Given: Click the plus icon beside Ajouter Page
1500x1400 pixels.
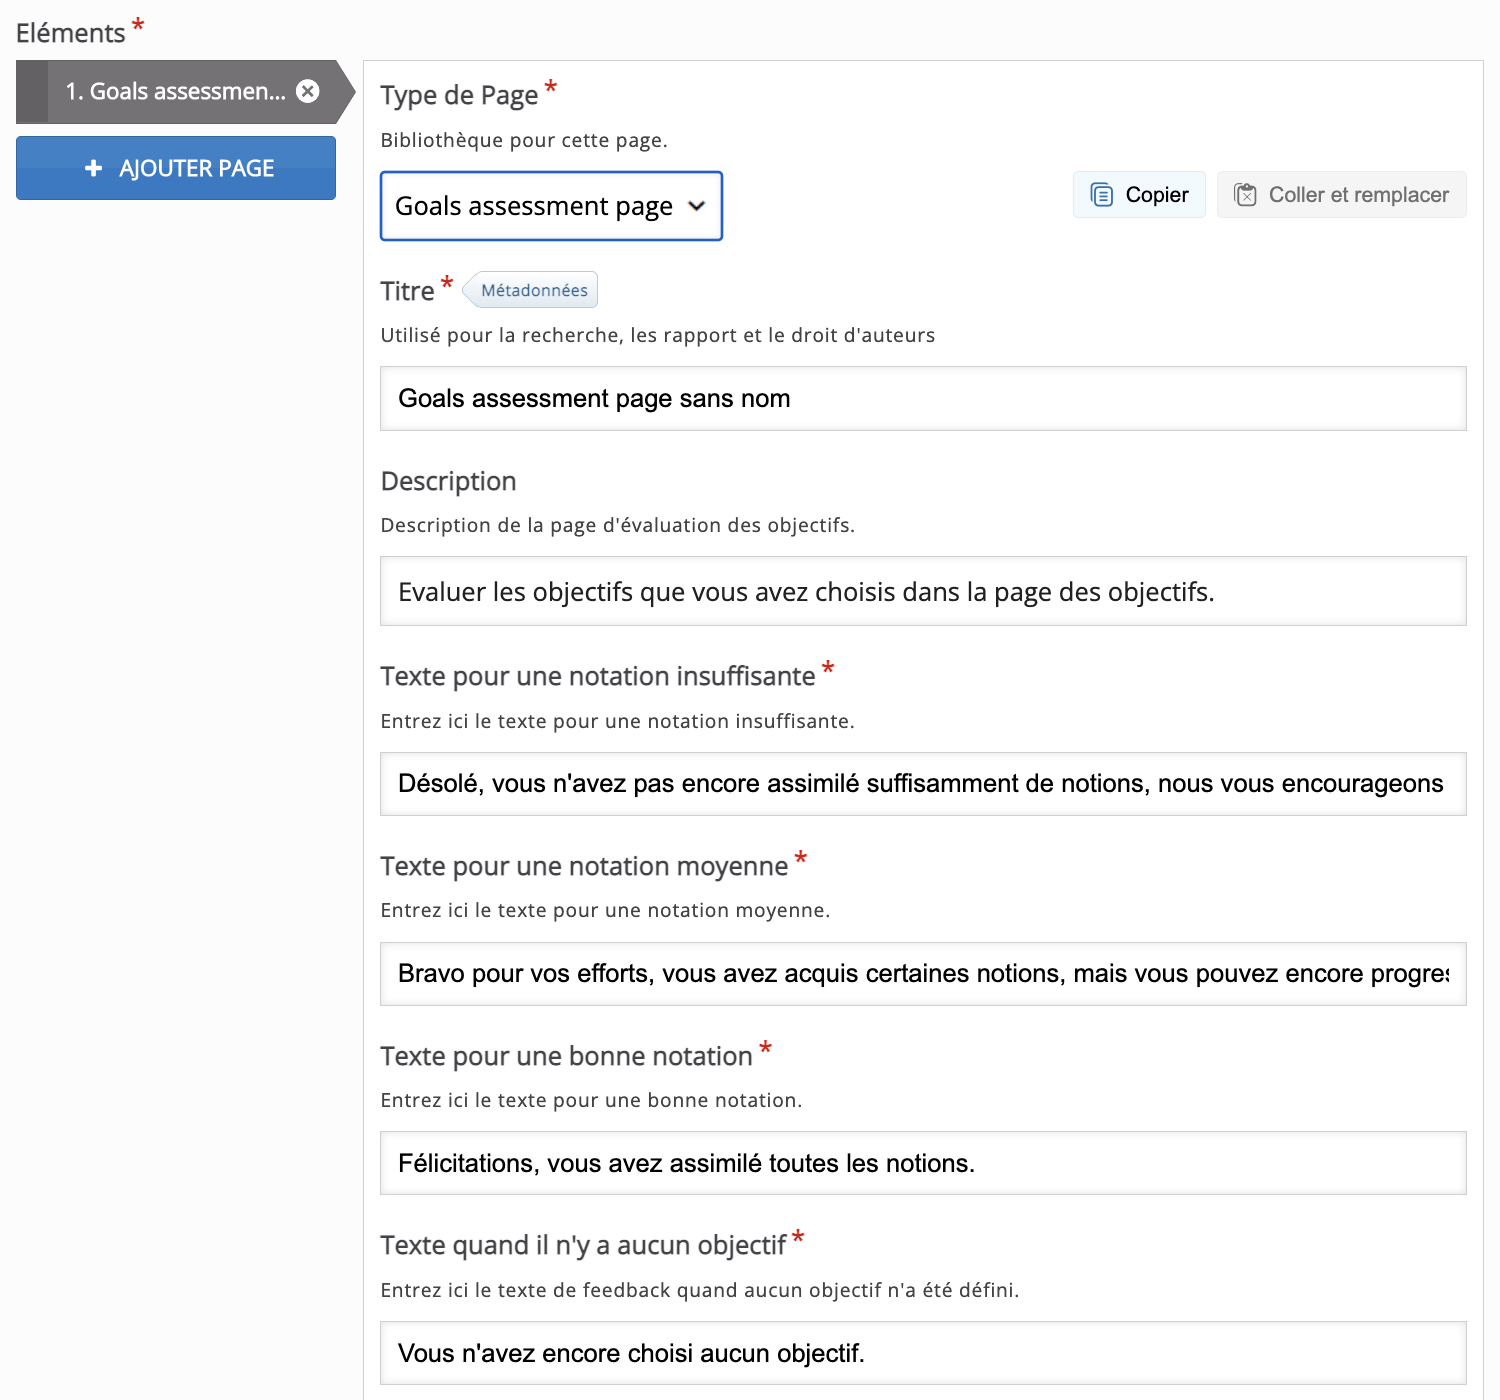Looking at the screenshot, I should click(93, 168).
